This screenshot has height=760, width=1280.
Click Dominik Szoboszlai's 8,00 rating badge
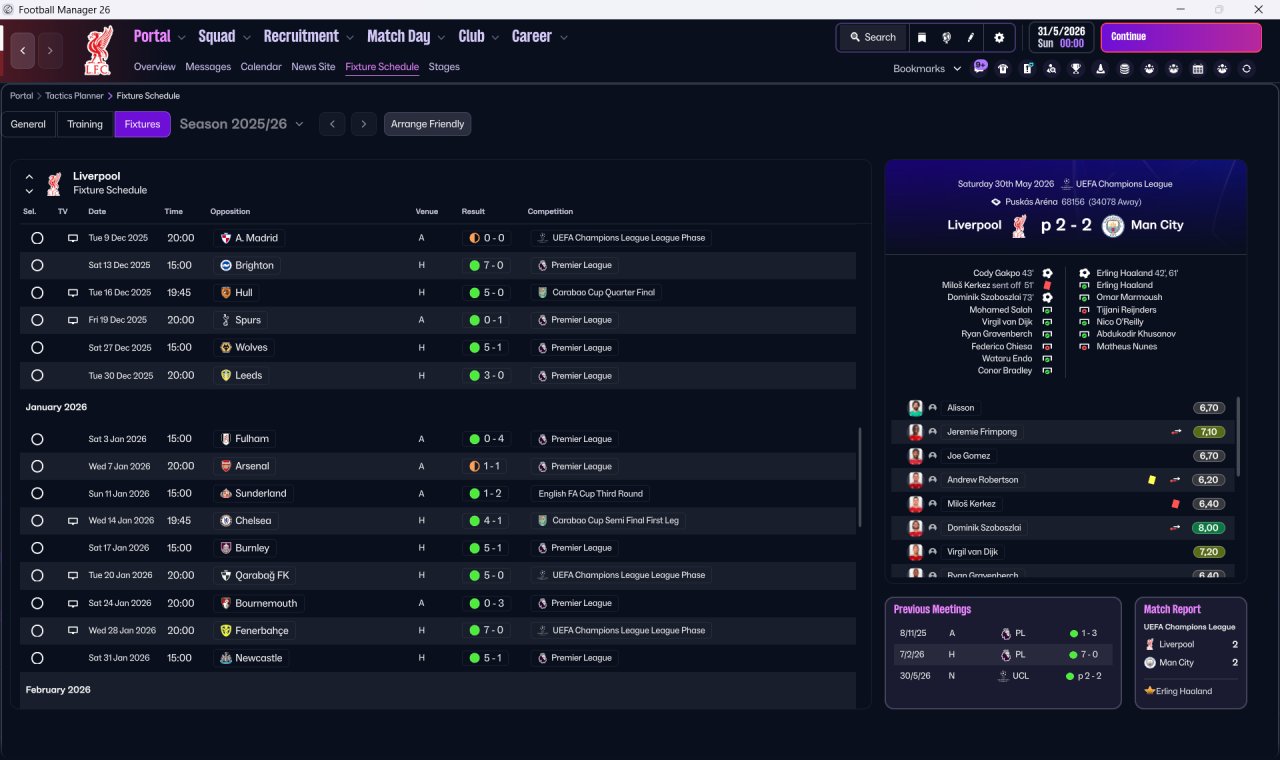(1209, 528)
